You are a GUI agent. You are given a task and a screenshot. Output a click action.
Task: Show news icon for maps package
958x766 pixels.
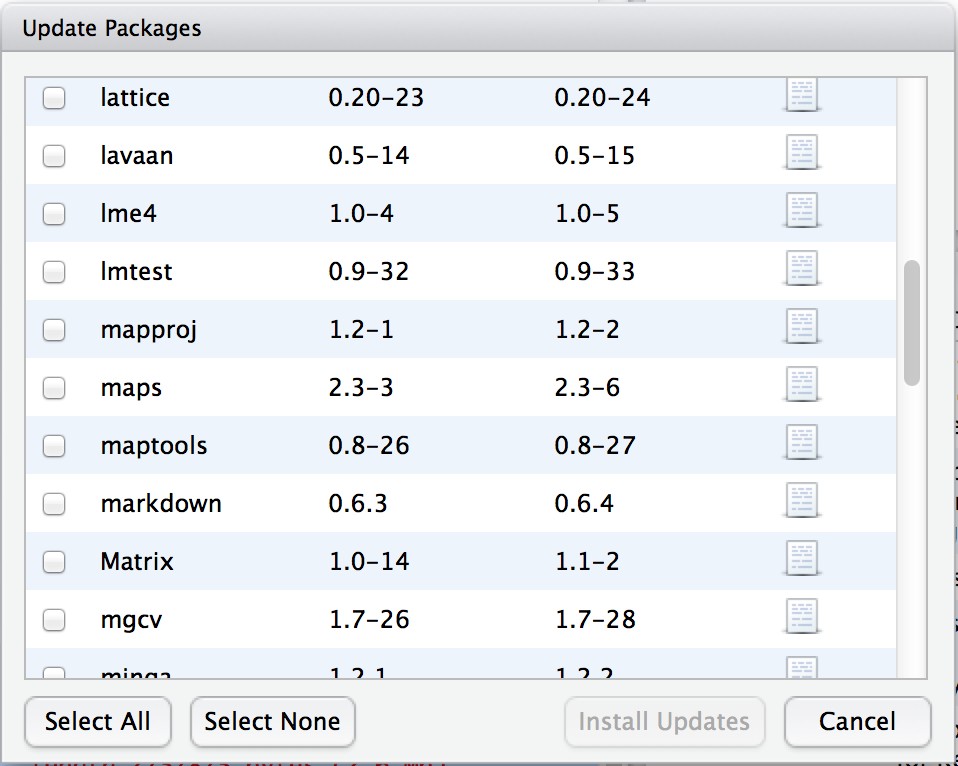pos(802,385)
